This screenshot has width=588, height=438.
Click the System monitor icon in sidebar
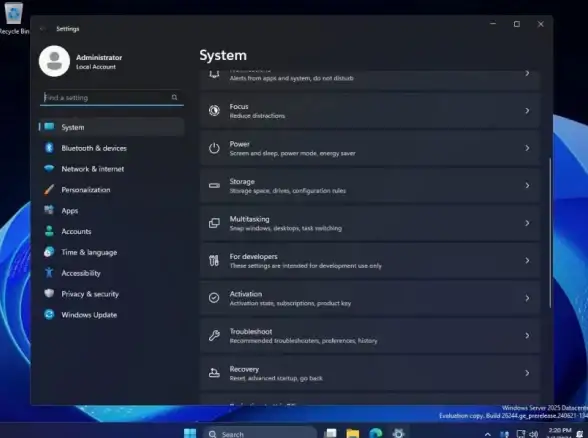pos(49,127)
